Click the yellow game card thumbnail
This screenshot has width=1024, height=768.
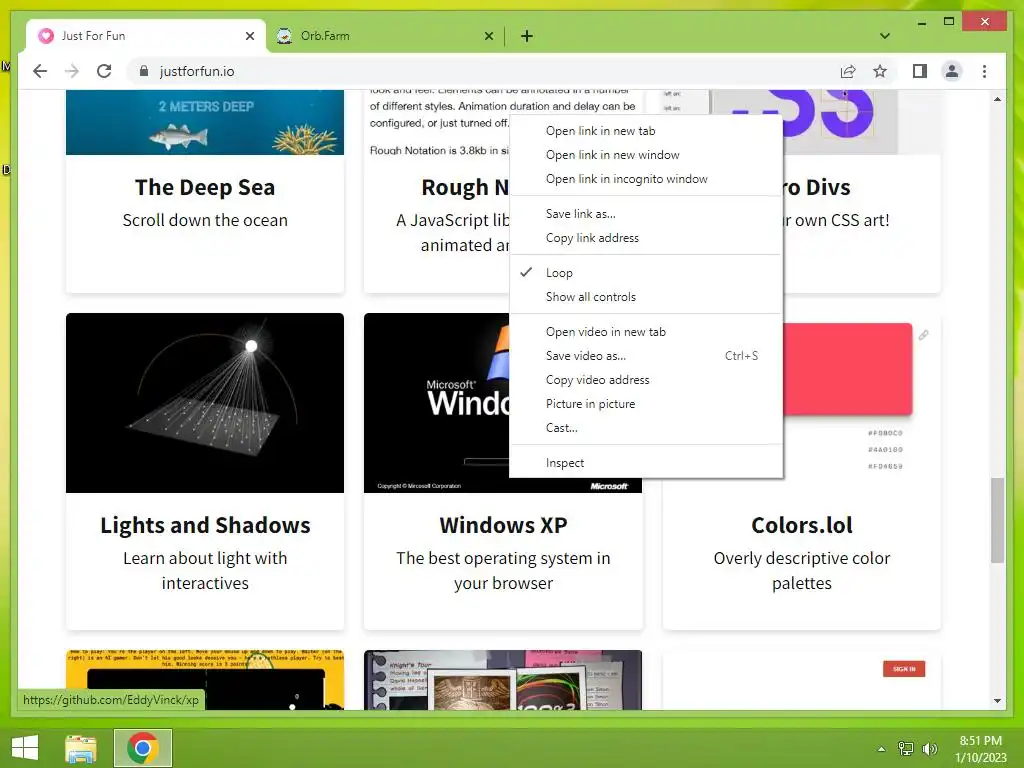204,680
